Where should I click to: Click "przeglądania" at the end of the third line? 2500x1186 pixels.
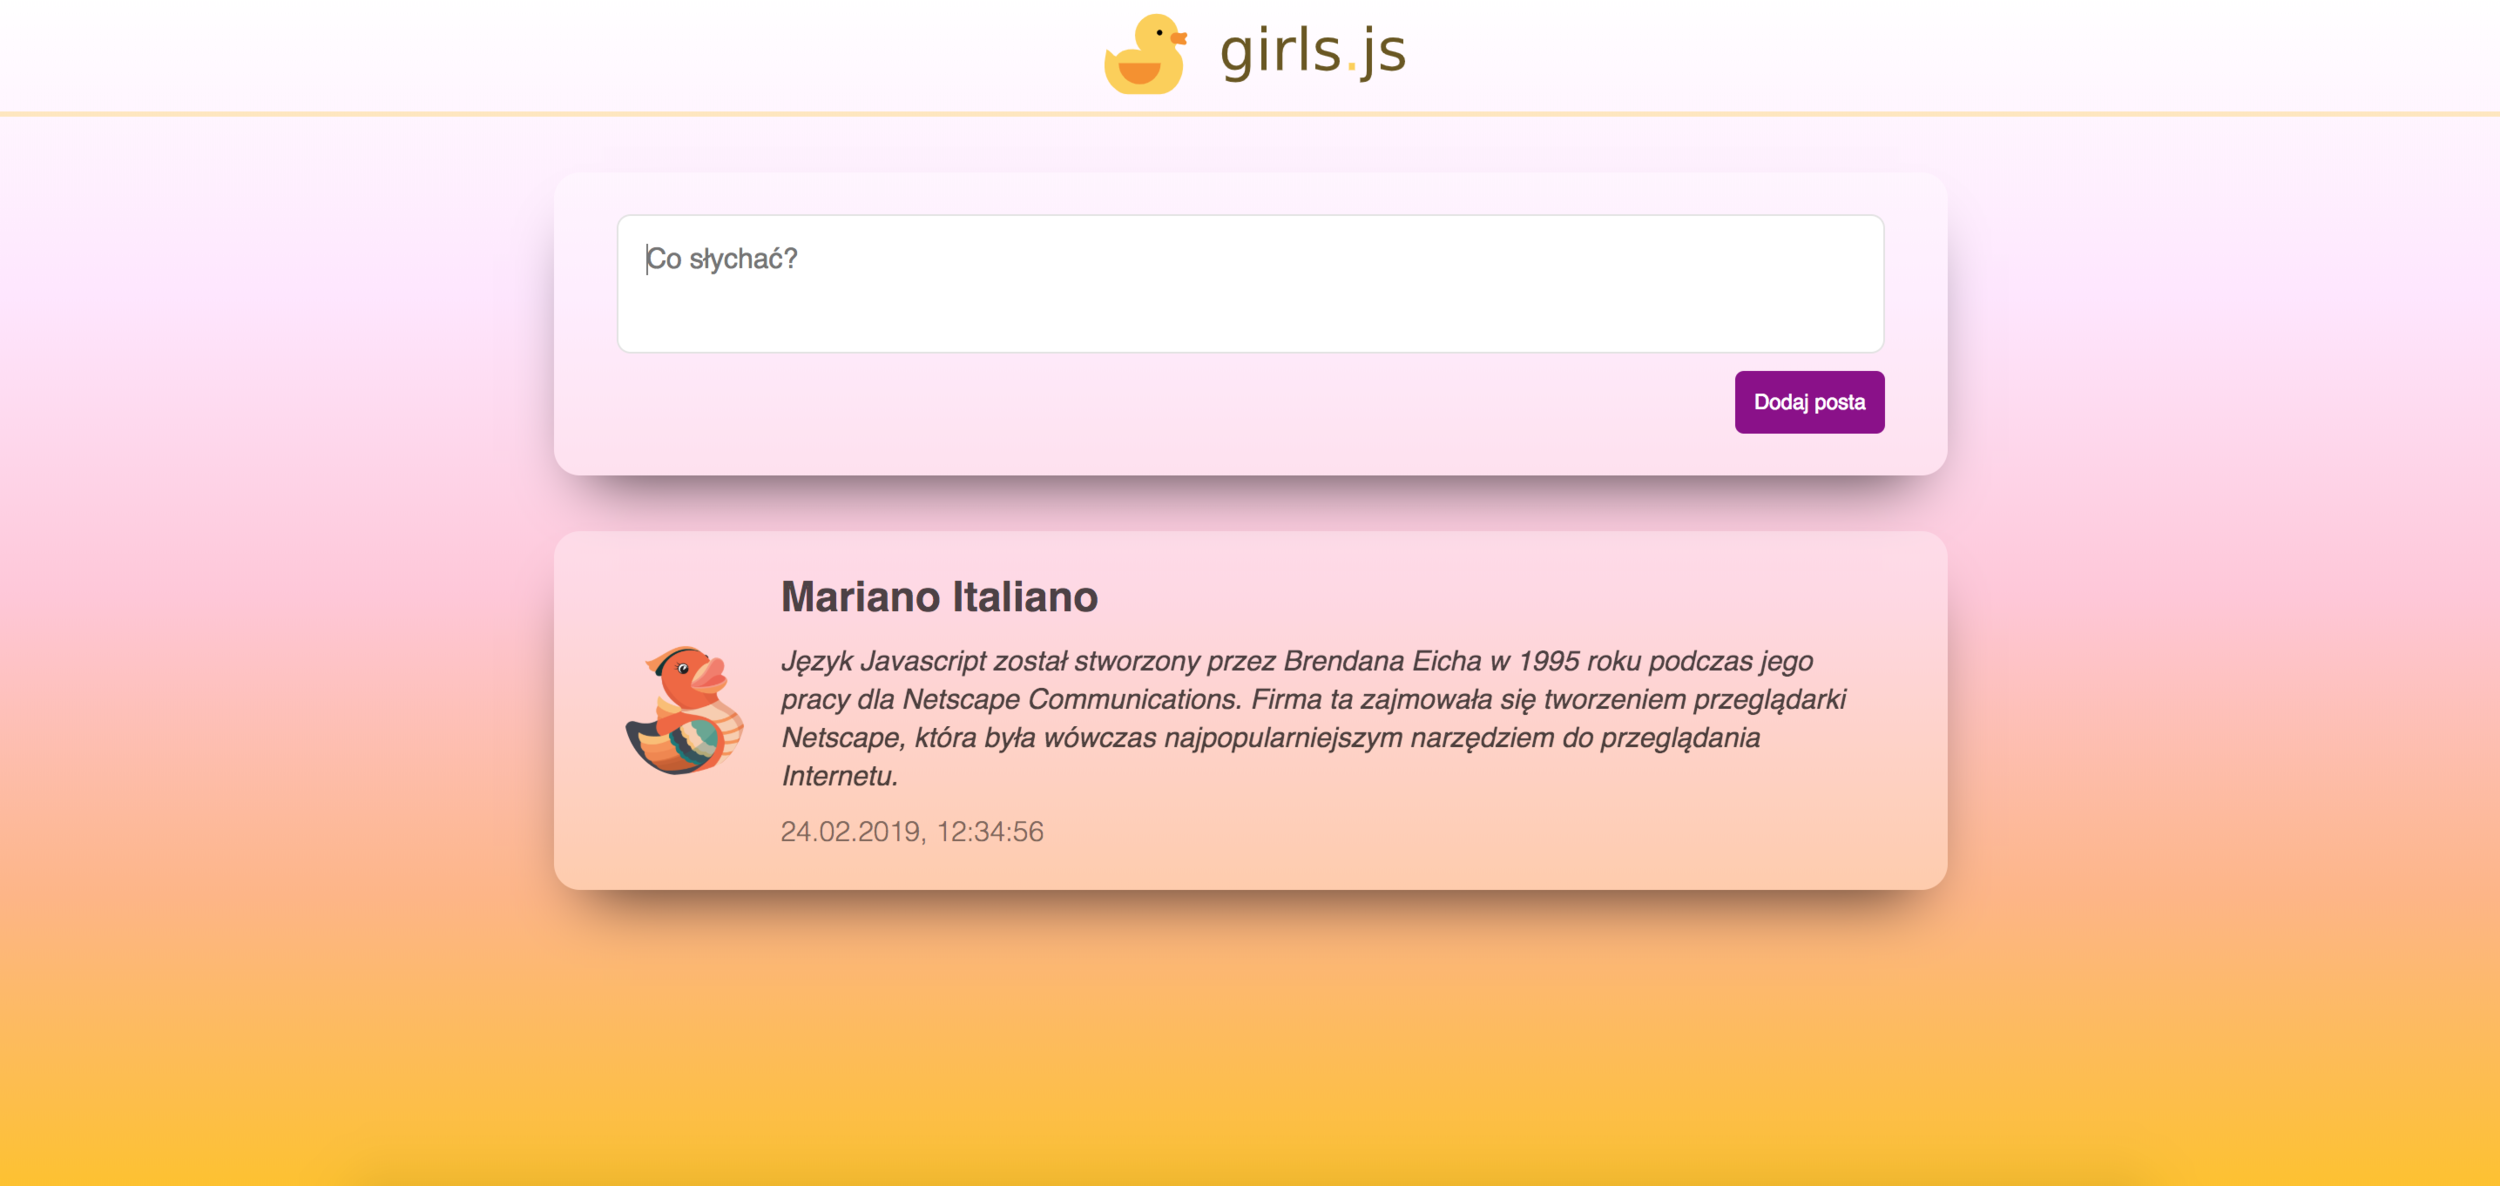click(x=1680, y=739)
